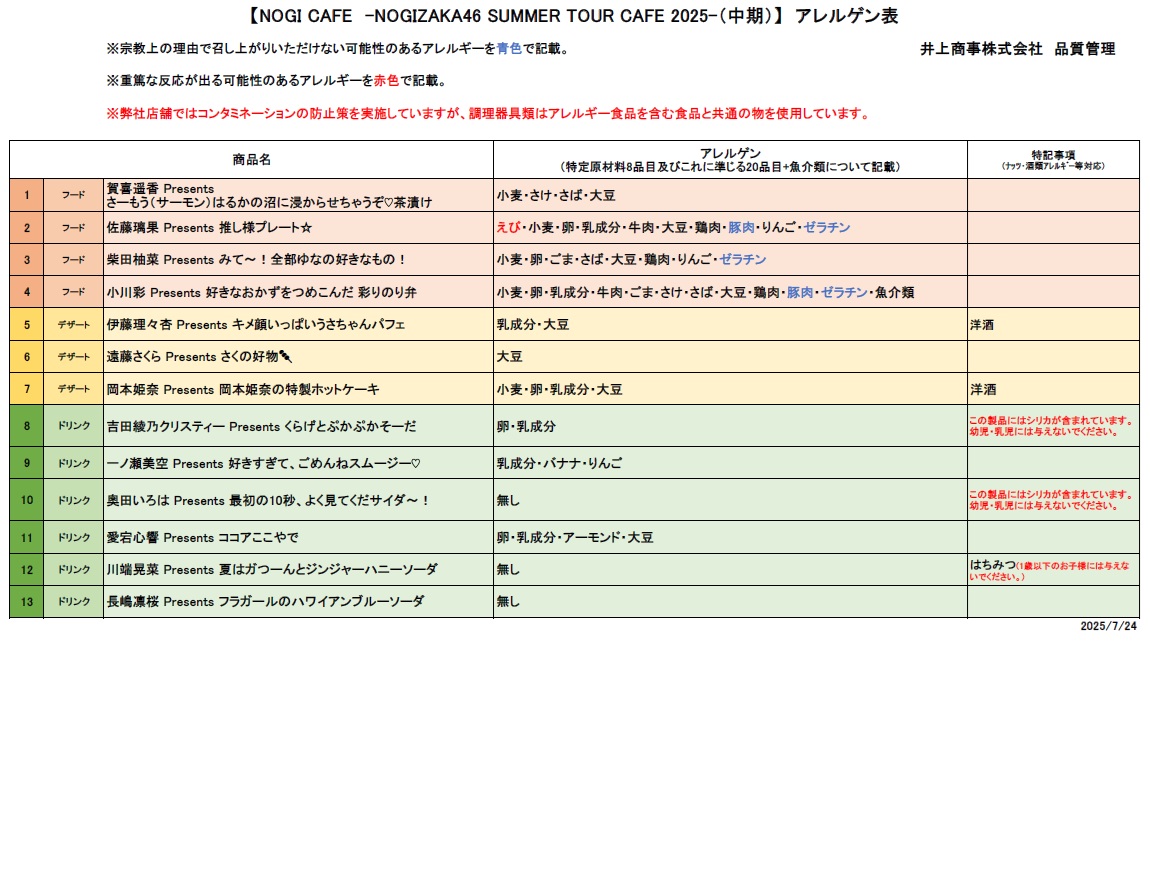Click the "特記事項" column header
Viewport: 1150px width, 891px height.
tap(1053, 159)
